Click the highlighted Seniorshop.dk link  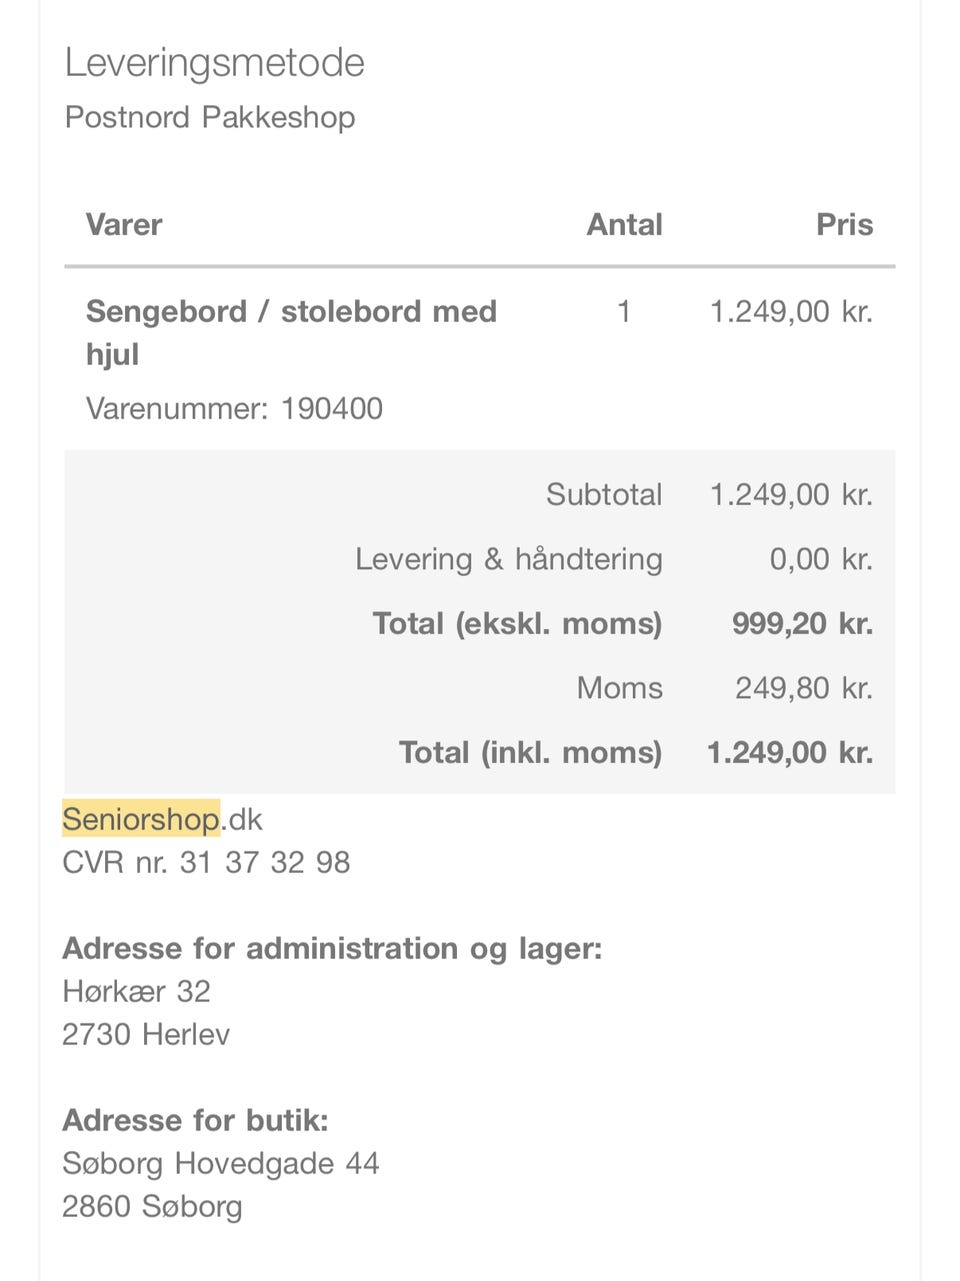tap(162, 819)
